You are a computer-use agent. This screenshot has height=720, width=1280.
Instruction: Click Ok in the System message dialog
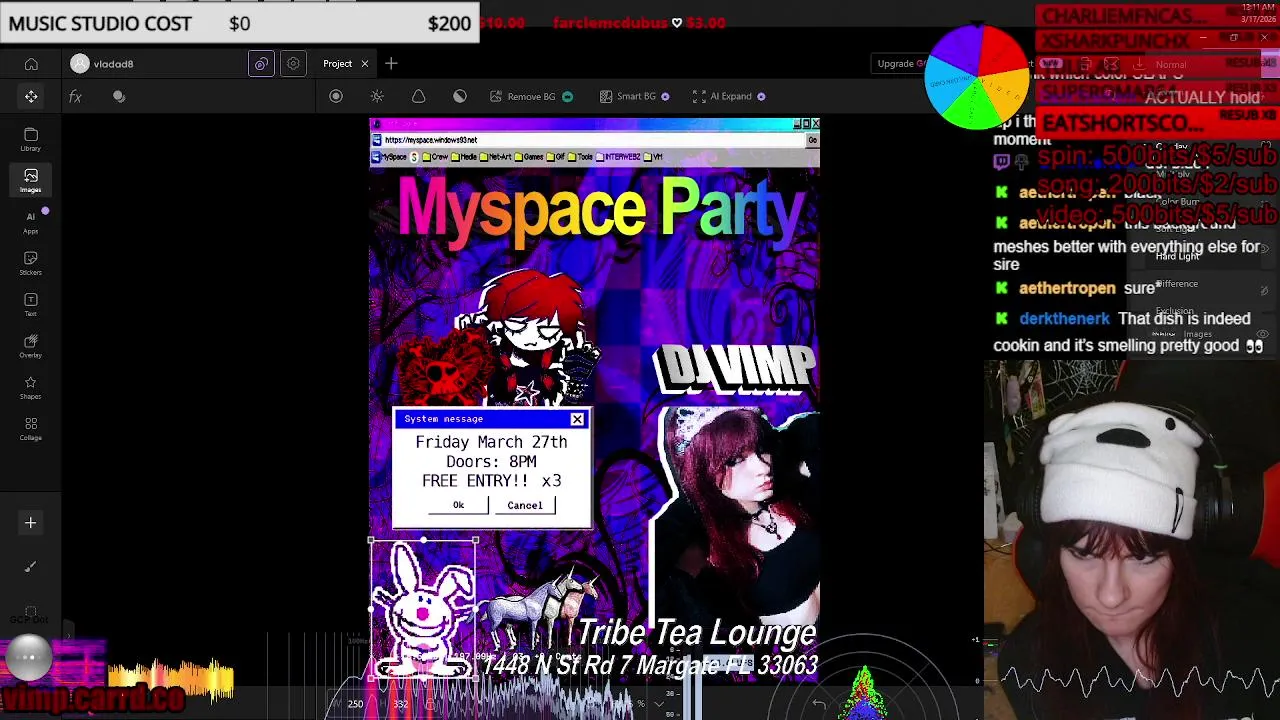point(458,505)
